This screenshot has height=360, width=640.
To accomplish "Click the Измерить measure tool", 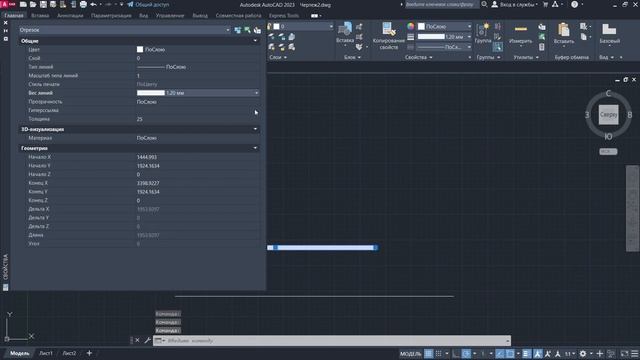I will (x=520, y=30).
